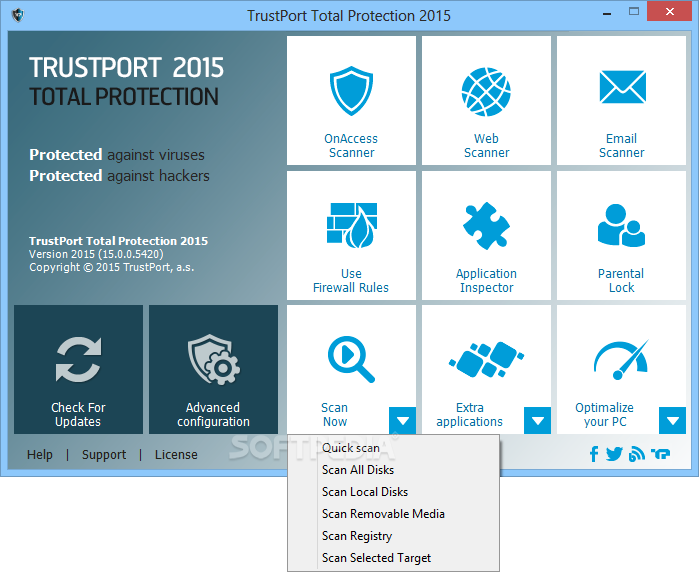
Task: Toggle the Application Inspector puzzle tile
Action: point(486,235)
